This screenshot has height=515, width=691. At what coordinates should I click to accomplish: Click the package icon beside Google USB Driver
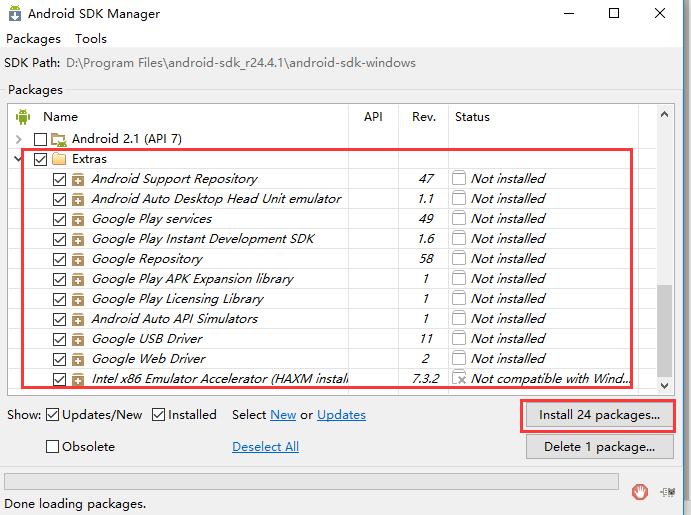tap(78, 340)
